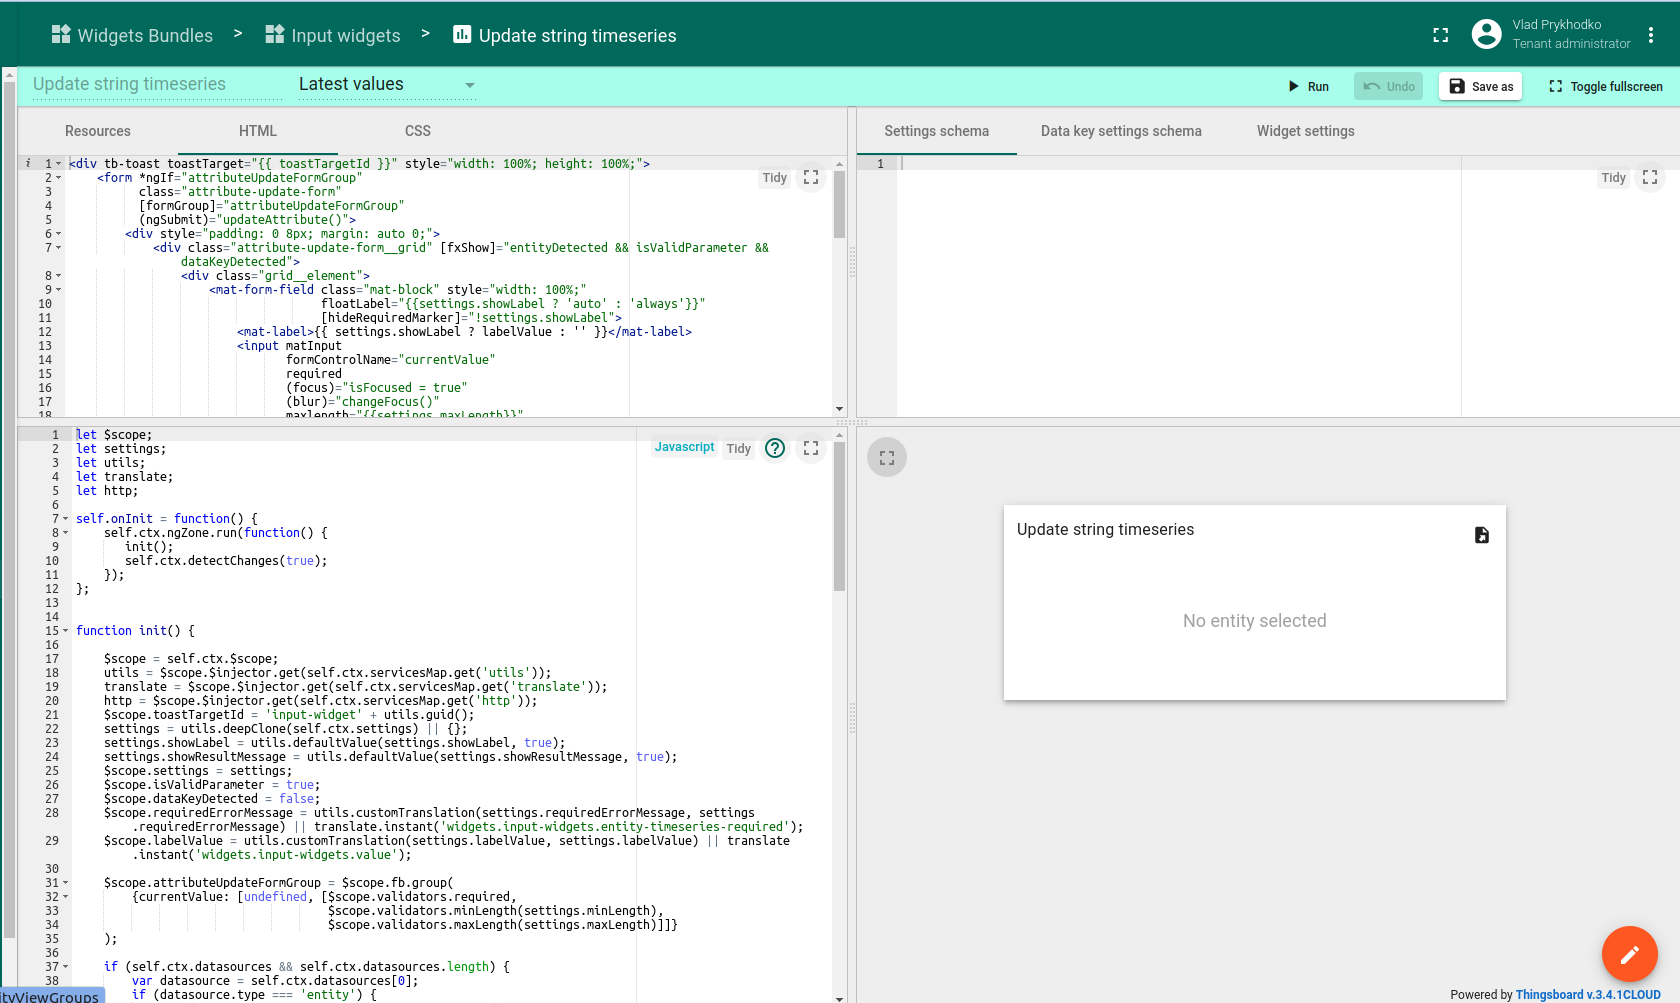The height and width of the screenshot is (1003, 1680).
Task: Open the Data key settings schema tab
Action: [x=1121, y=131]
